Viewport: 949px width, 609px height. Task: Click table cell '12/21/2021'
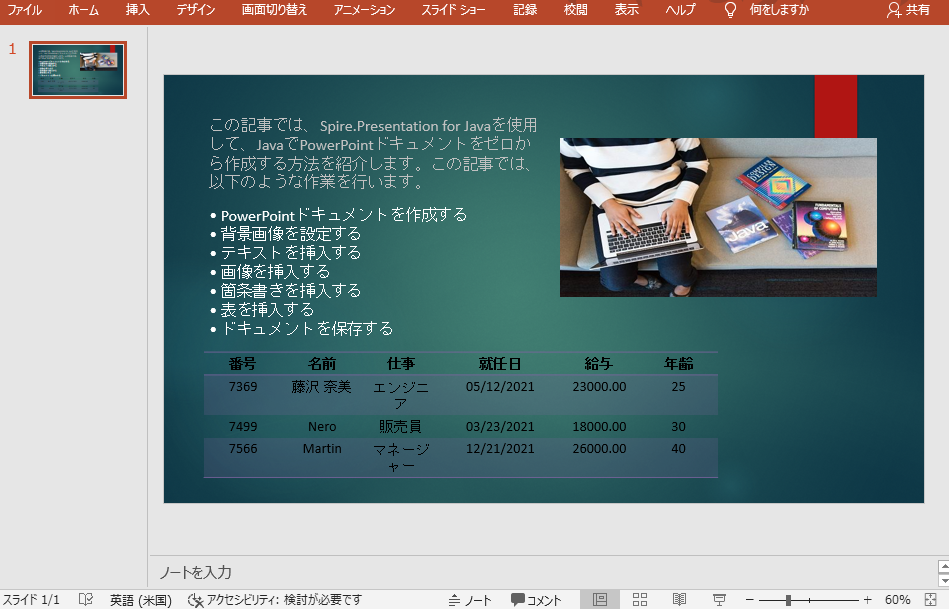pyautogui.click(x=500, y=449)
